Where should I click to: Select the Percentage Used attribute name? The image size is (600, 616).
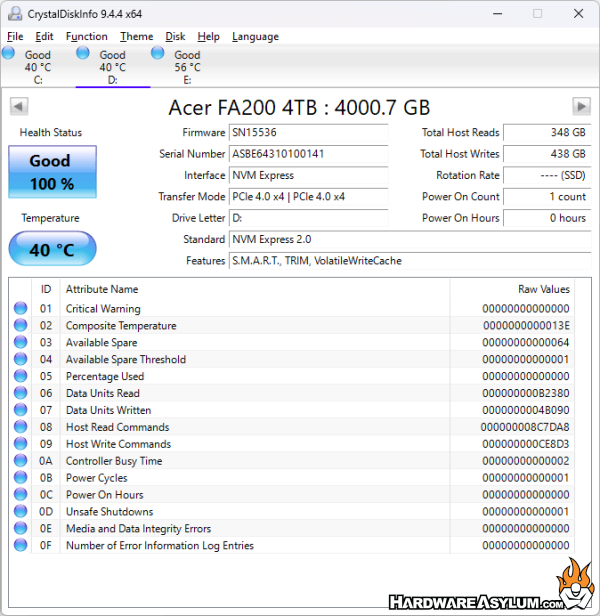(x=105, y=376)
